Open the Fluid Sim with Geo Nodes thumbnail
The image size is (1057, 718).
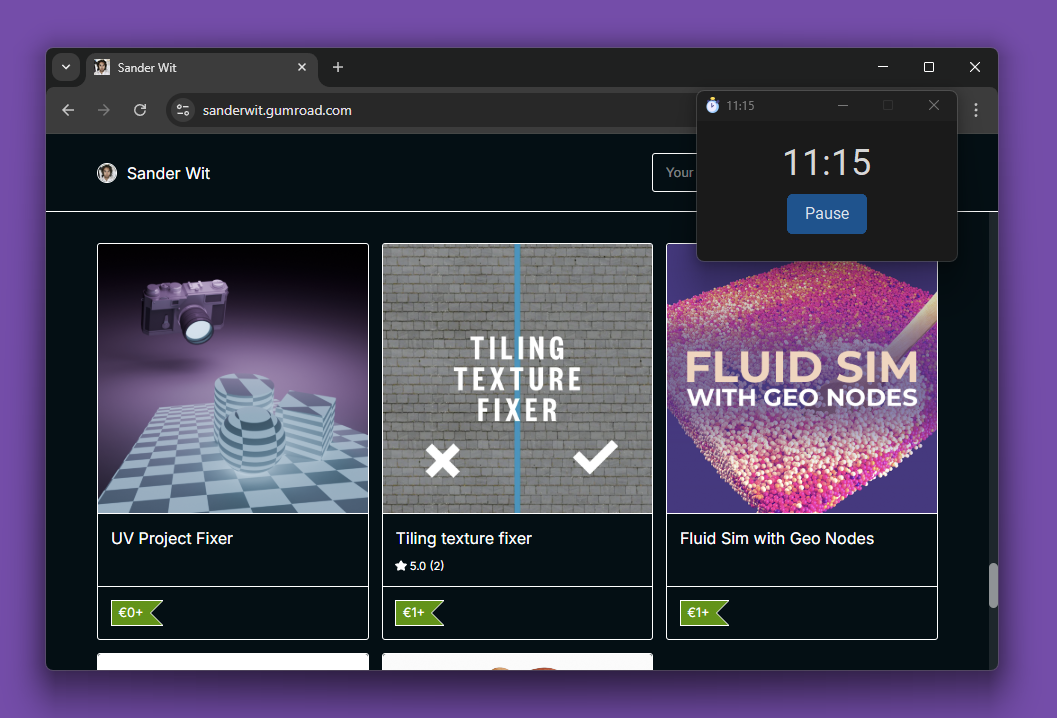tap(802, 387)
